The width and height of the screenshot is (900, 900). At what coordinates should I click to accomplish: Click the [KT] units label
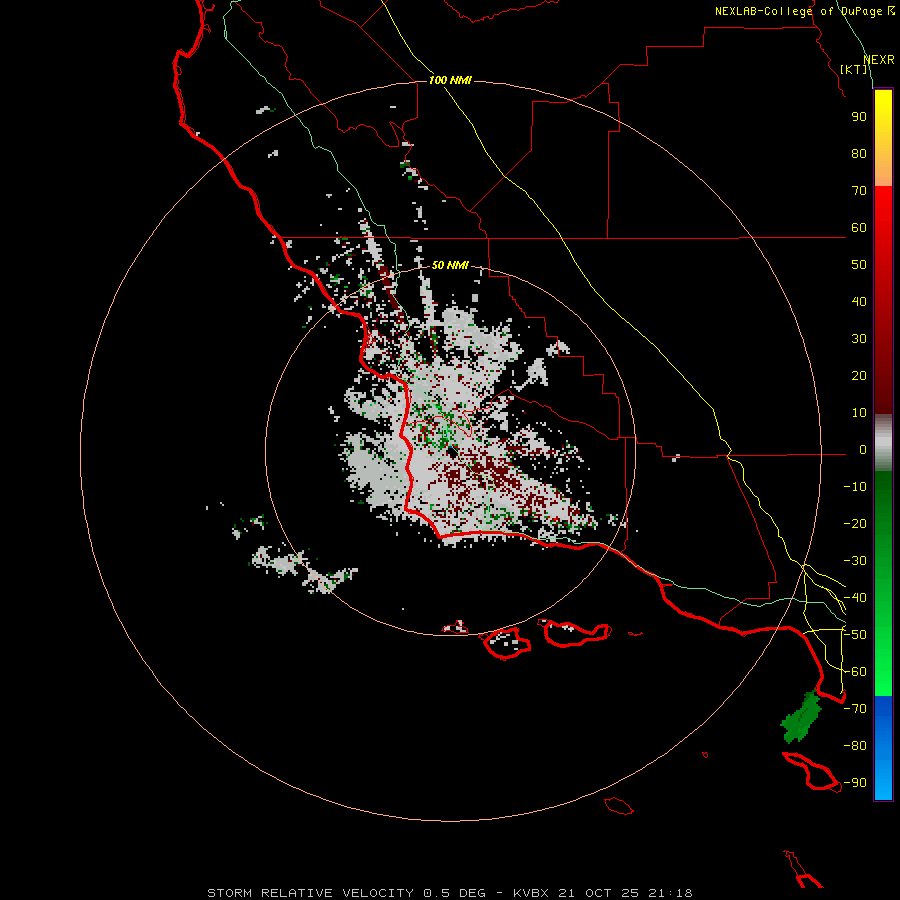pos(854,69)
